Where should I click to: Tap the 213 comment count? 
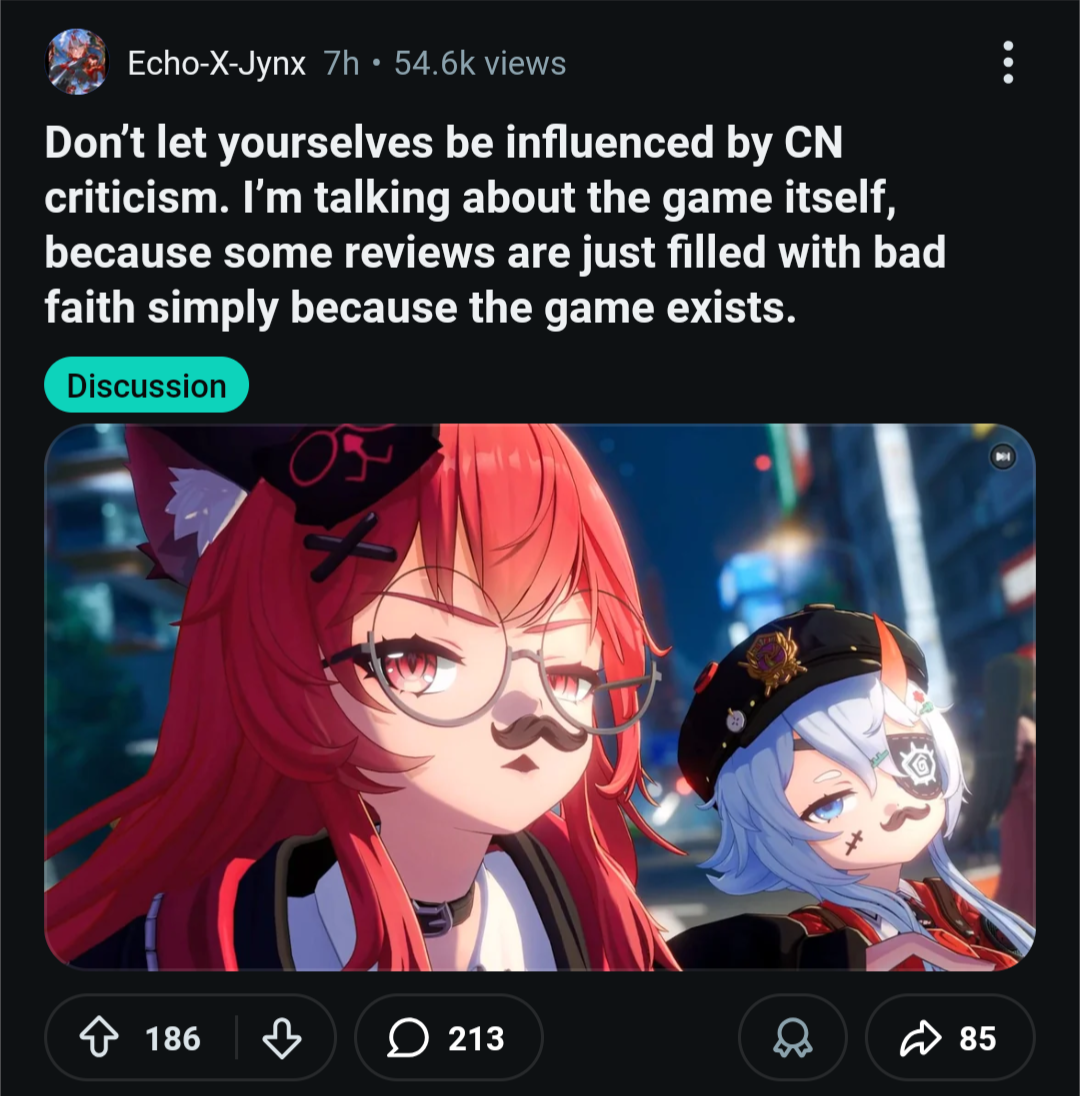point(476,1038)
